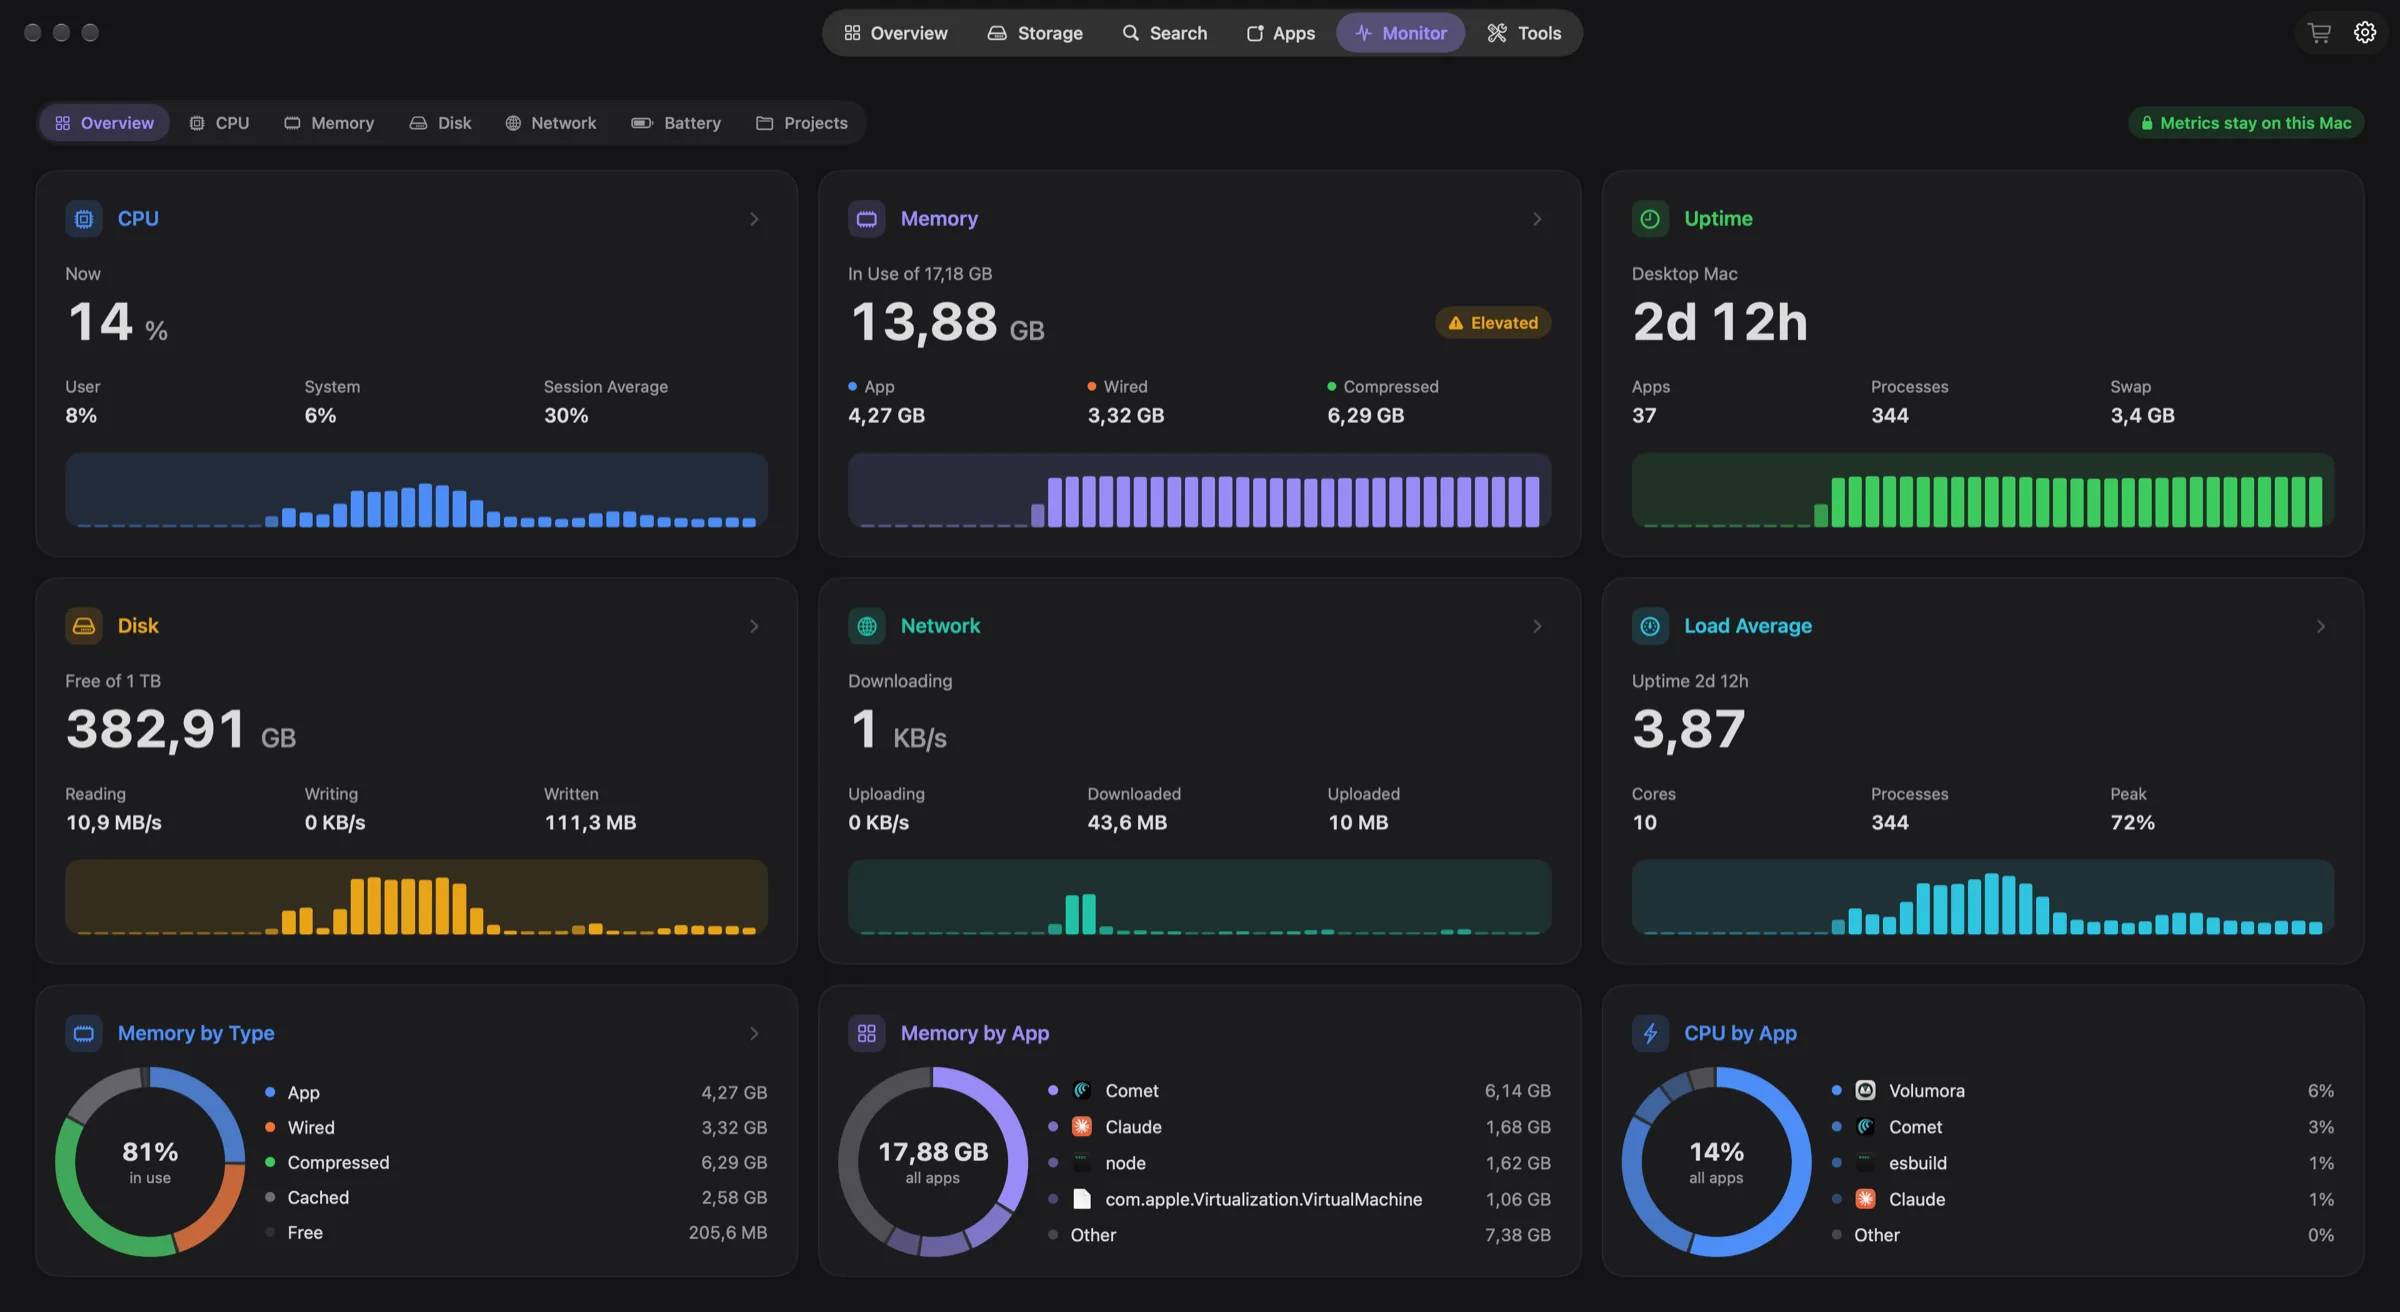Click the CPU card chip icon
The height and width of the screenshot is (1312, 2400).
pyautogui.click(x=84, y=218)
